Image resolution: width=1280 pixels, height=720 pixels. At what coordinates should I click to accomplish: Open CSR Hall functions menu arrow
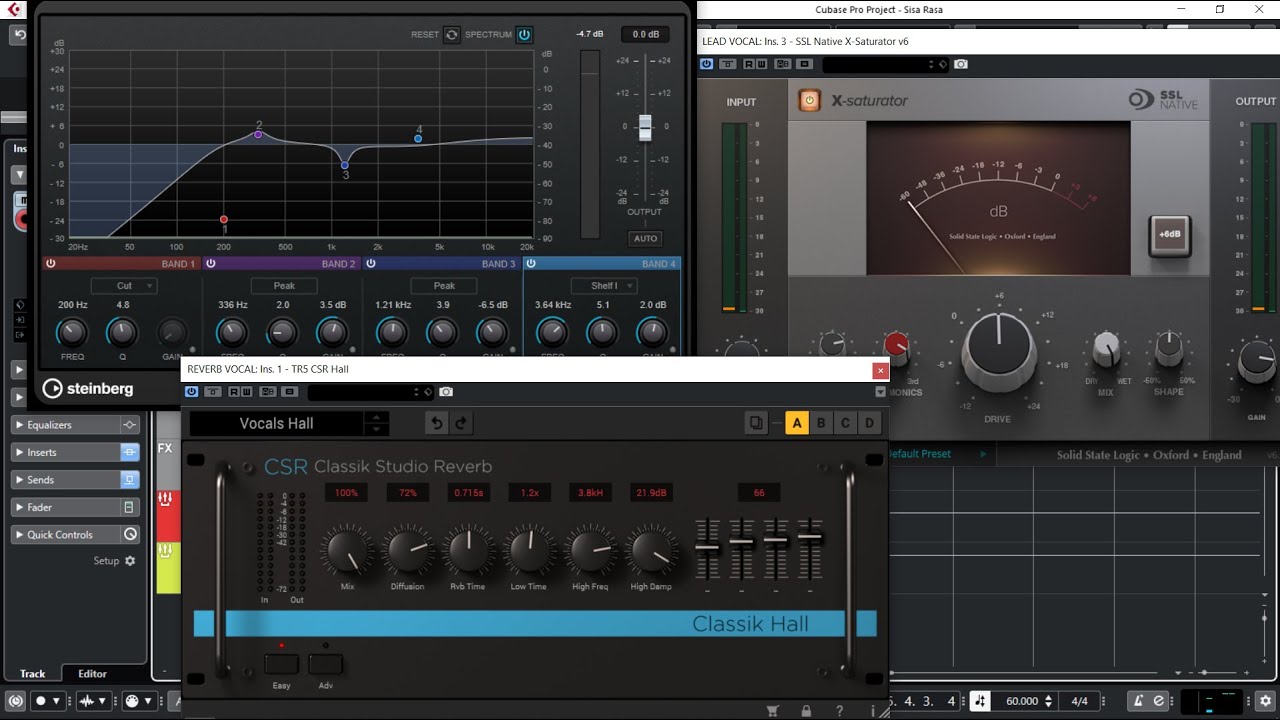880,392
